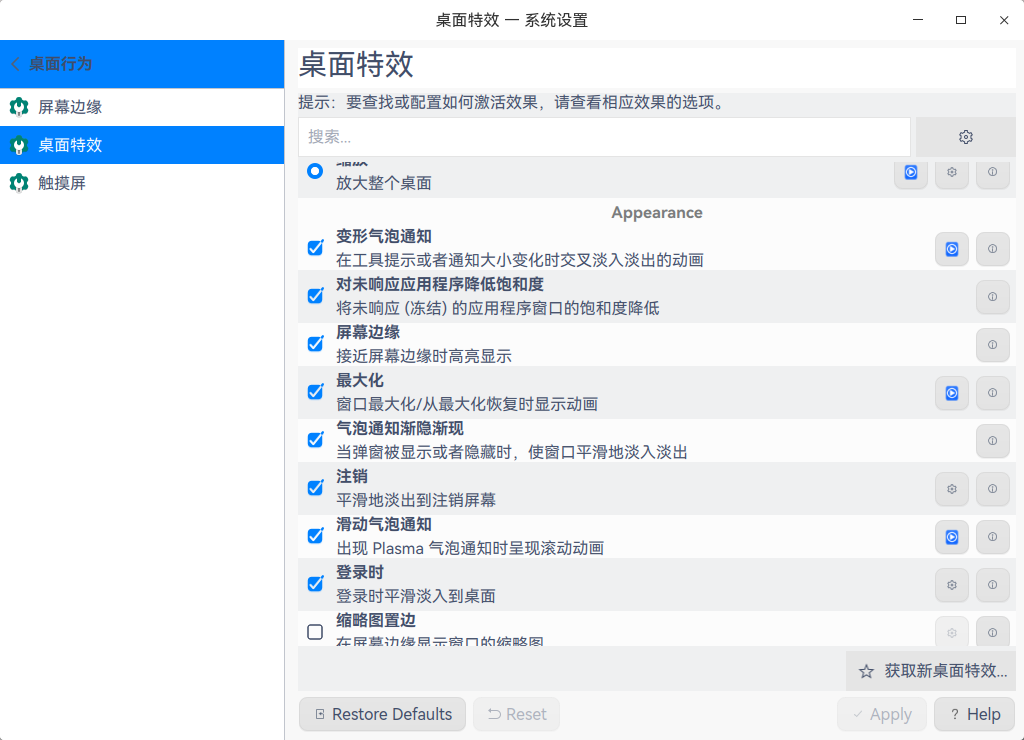Click description 窗口最大化/从最大化恢复时显示动画
Screen dimensions: 1024x740
[x=466, y=404]
